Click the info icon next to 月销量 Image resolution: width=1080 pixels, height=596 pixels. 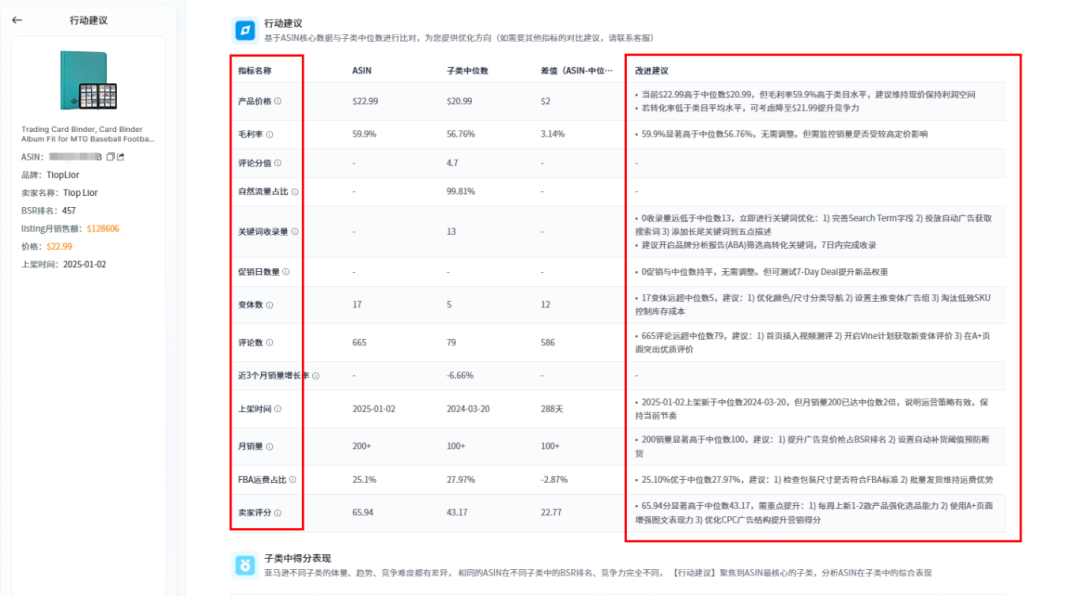pyautogui.click(x=269, y=446)
